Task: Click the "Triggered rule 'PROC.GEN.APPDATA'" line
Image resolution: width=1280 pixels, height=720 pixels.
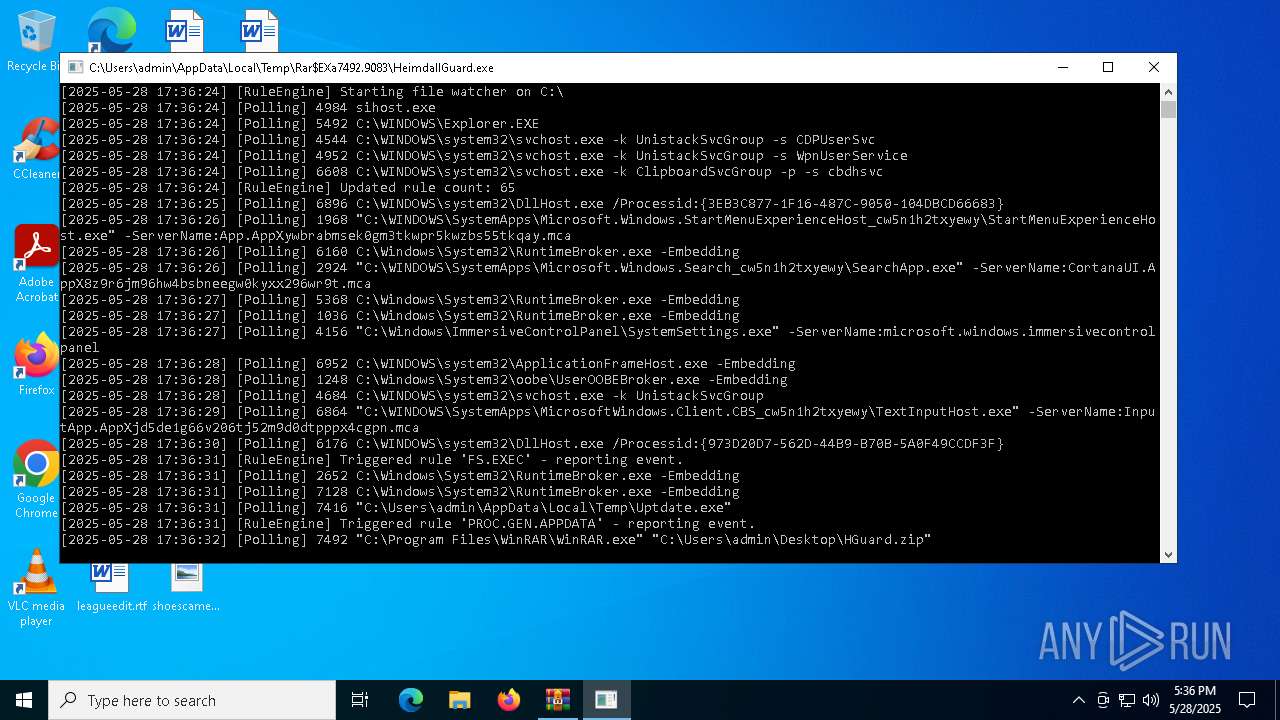Action: point(408,524)
